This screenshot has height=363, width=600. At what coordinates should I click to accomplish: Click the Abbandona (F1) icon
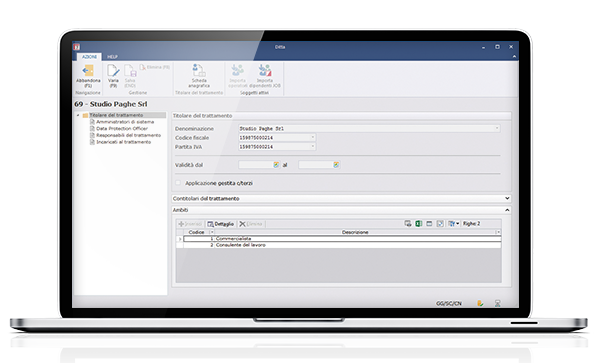88,71
